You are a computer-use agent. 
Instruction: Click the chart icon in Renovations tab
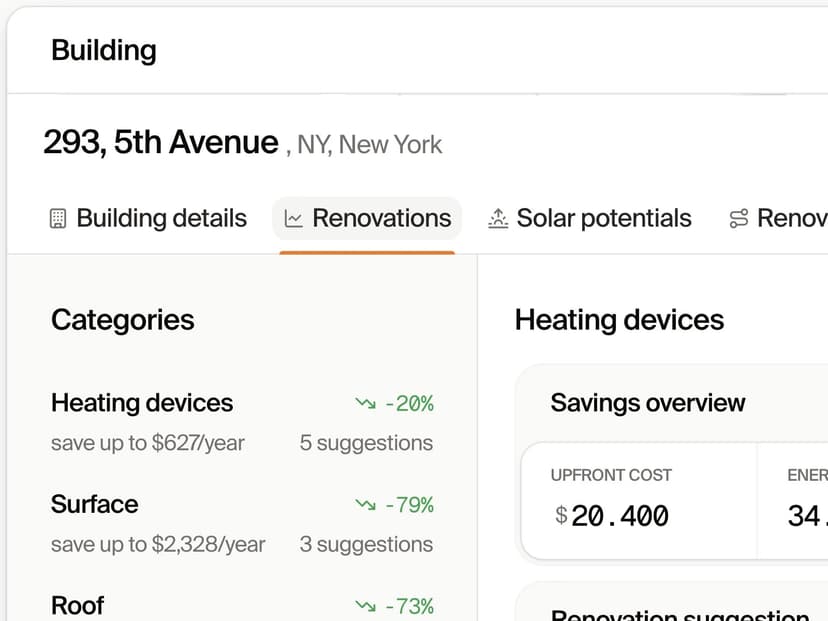click(x=293, y=218)
